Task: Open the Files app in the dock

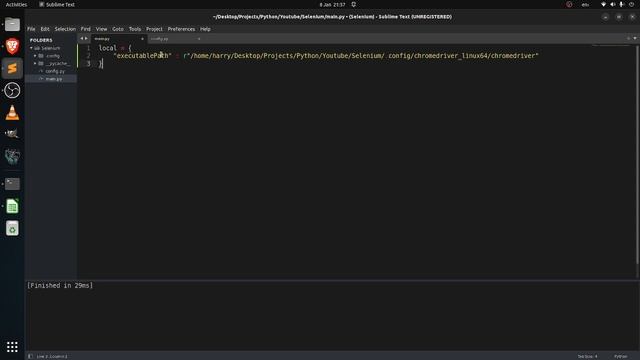Action: coord(12,24)
